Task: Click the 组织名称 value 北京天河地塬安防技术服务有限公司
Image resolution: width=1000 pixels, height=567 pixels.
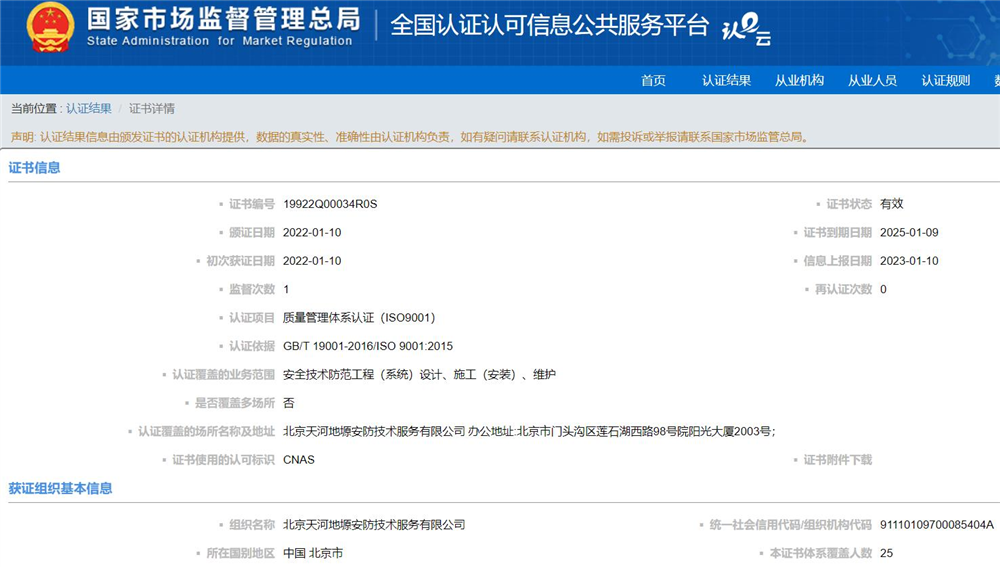Action: tap(374, 525)
